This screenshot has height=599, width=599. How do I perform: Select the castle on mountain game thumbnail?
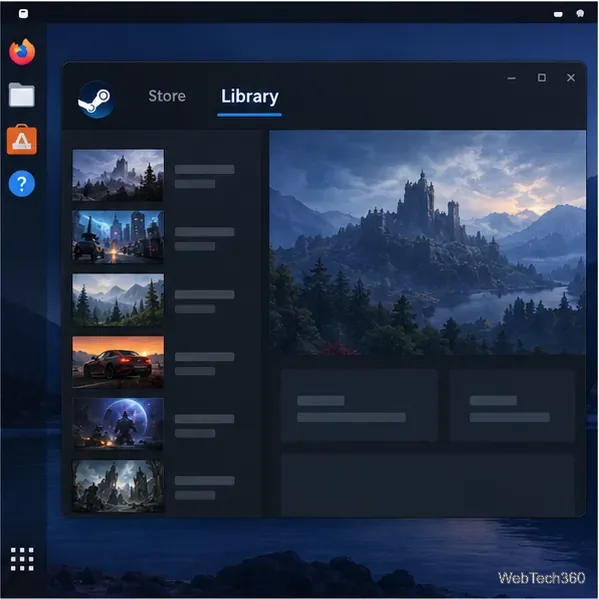tap(118, 175)
